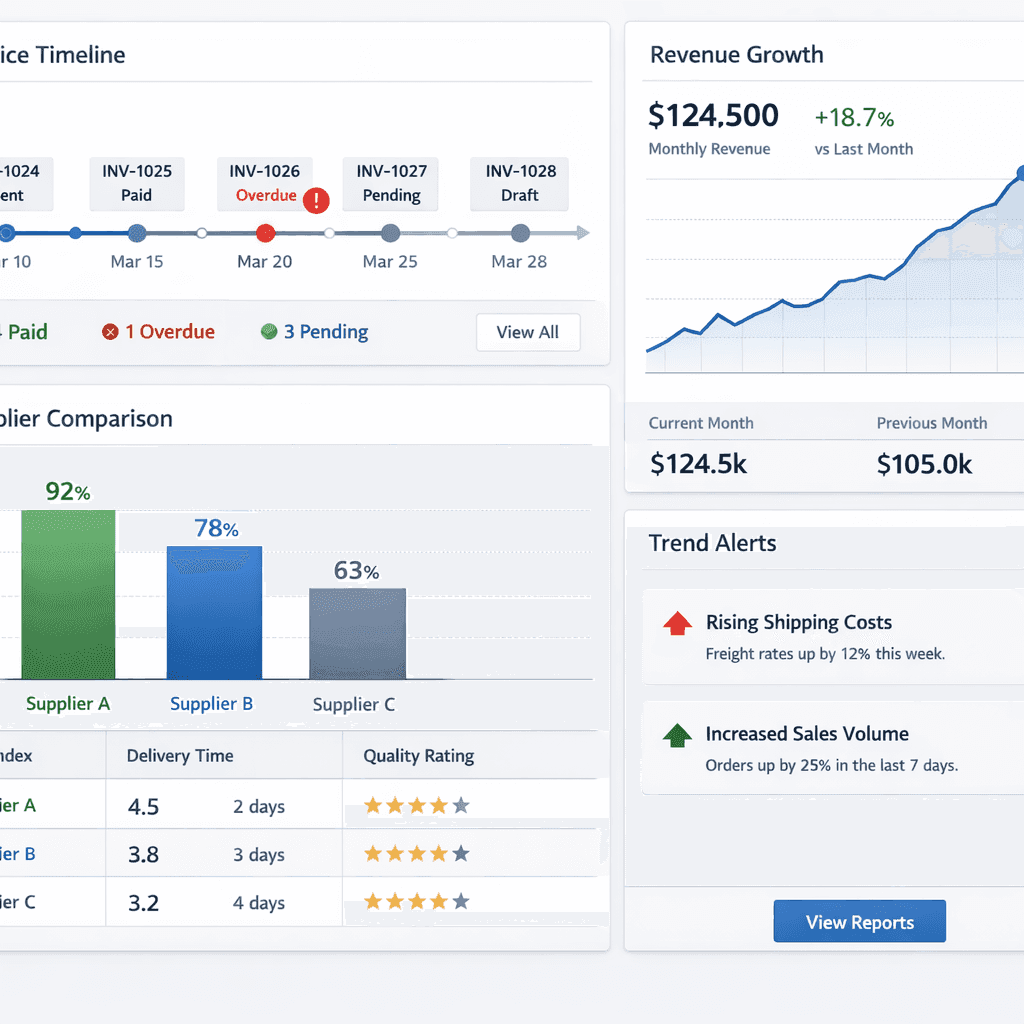1024x1024 pixels.
Task: Click the 3.2 index value
Action: tap(144, 903)
